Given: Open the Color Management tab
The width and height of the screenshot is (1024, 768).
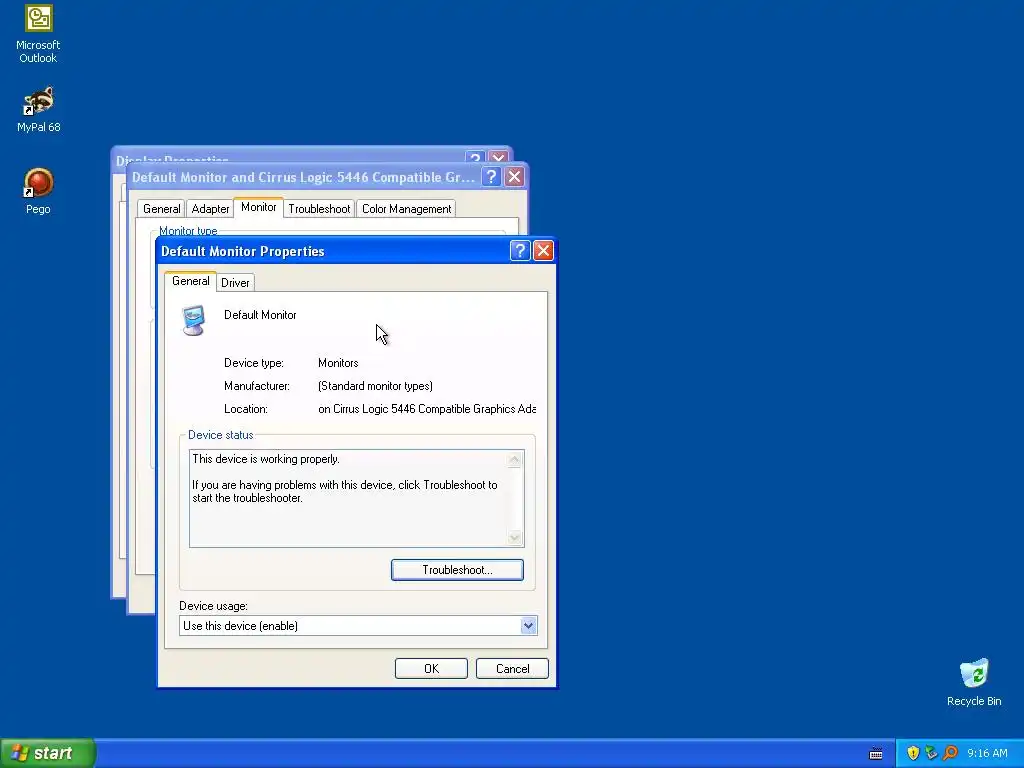Looking at the screenshot, I should 406,209.
